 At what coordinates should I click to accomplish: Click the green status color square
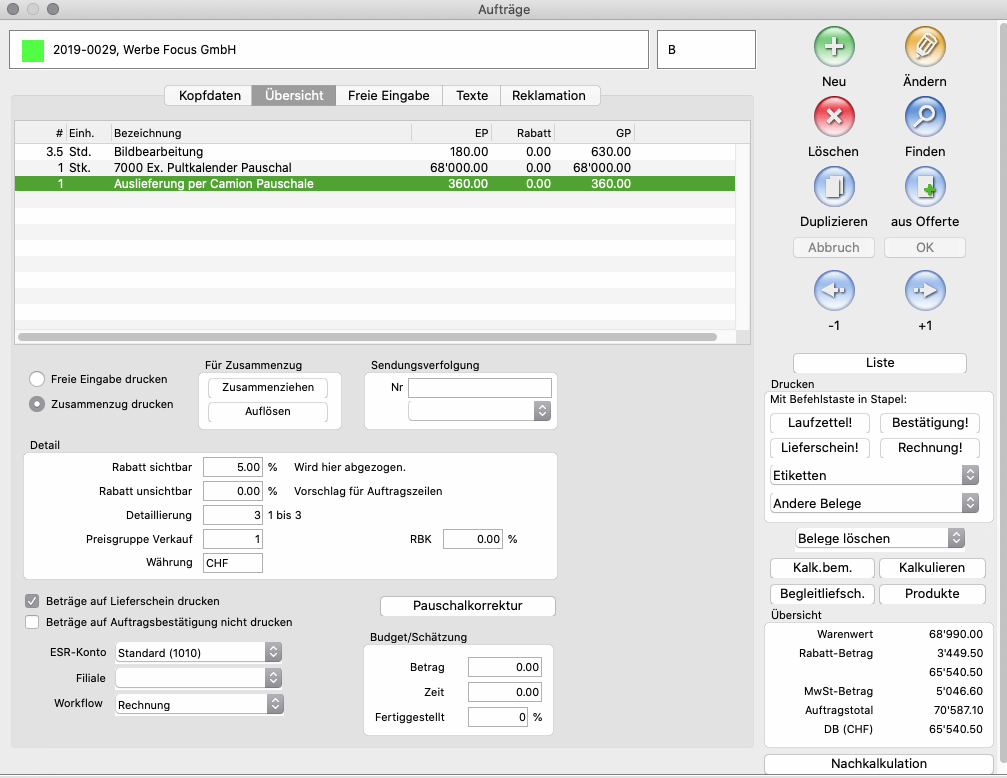(x=34, y=49)
